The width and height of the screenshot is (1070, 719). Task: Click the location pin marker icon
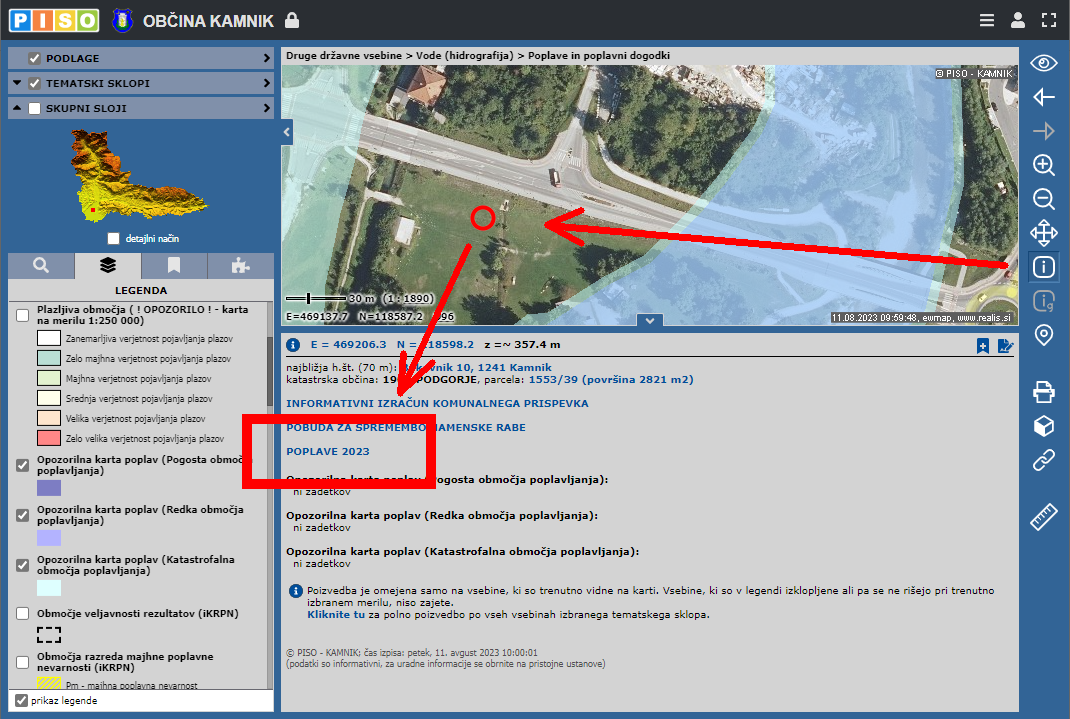pos(1043,335)
